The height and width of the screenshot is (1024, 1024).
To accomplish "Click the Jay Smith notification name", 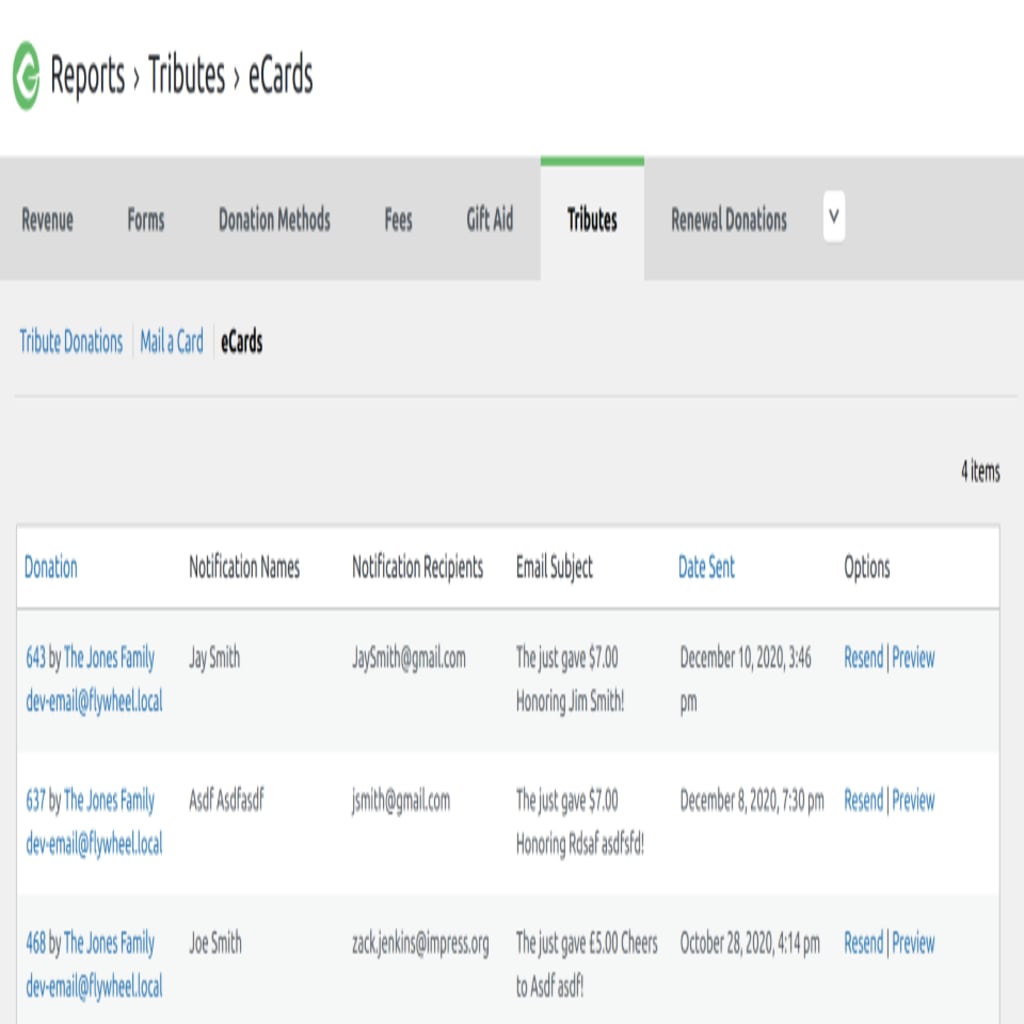I will coord(214,657).
